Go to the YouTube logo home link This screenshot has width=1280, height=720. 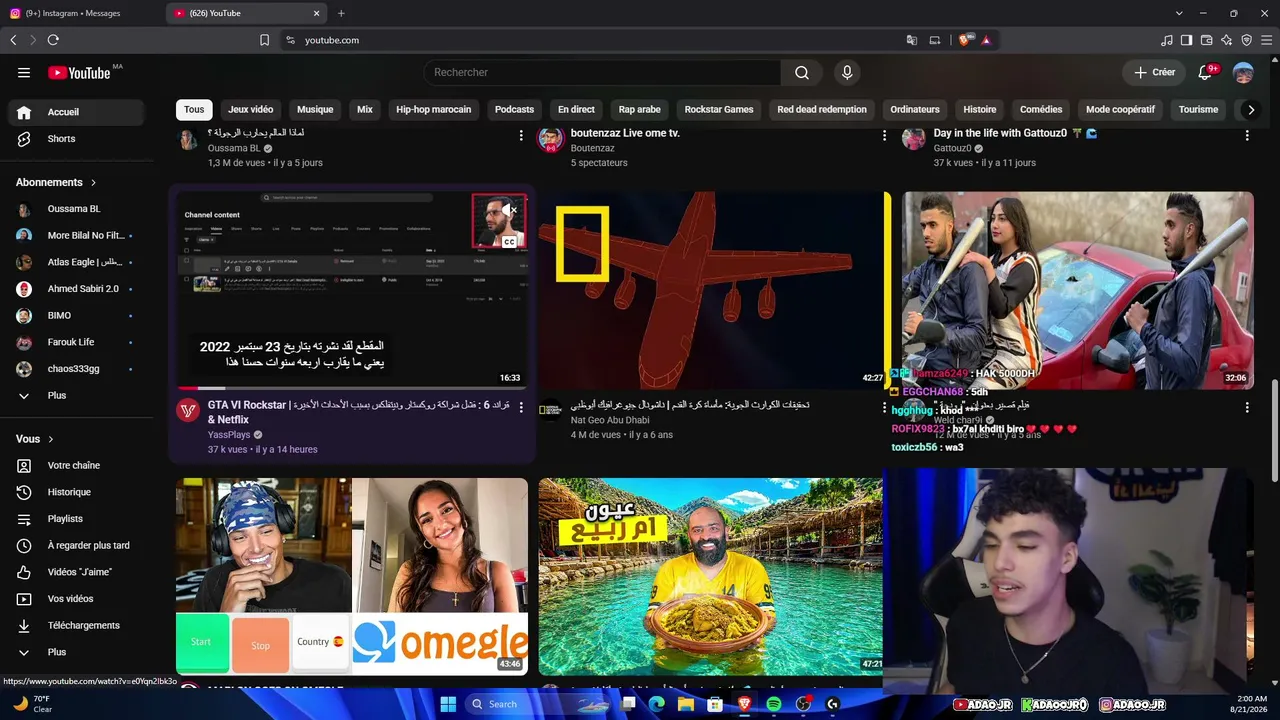click(x=79, y=72)
